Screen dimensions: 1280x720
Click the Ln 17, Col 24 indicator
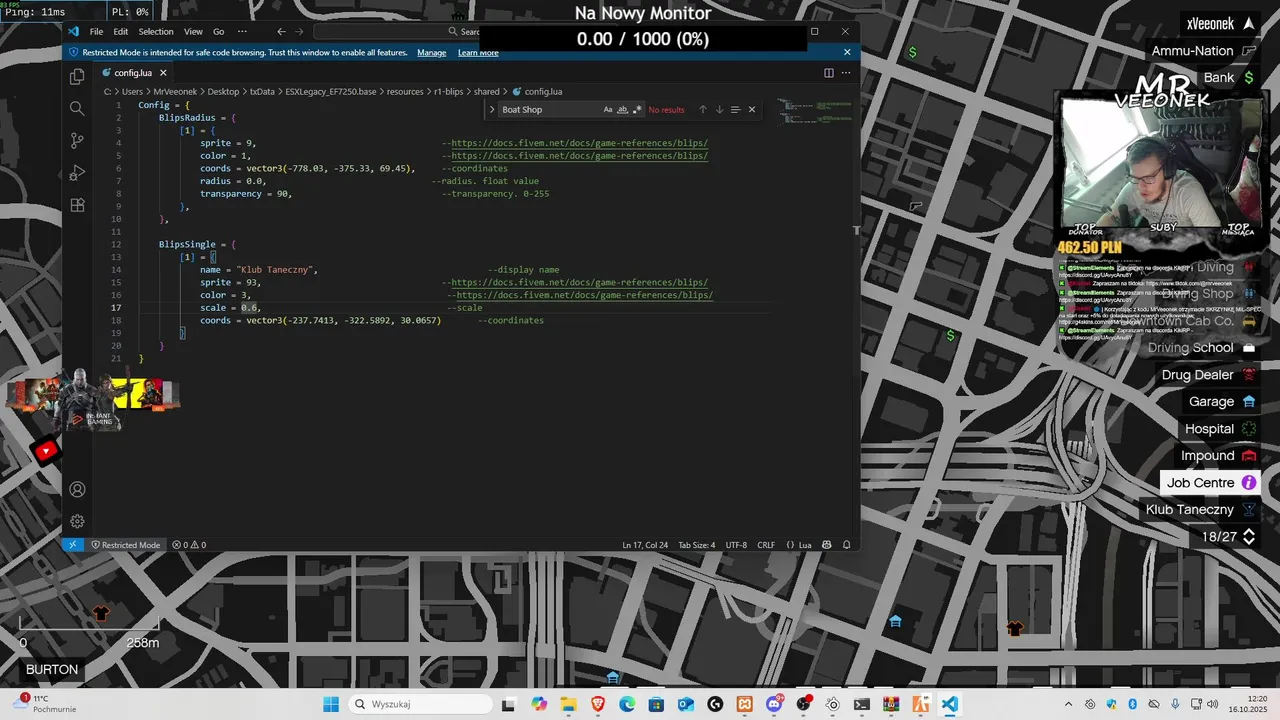tap(645, 545)
